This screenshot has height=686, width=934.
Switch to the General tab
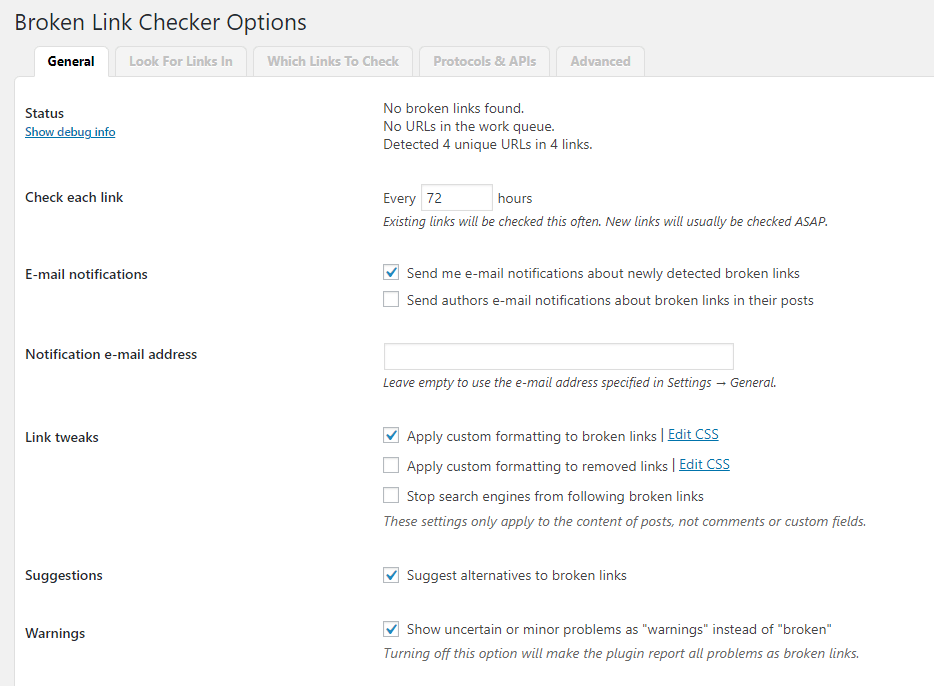point(71,61)
